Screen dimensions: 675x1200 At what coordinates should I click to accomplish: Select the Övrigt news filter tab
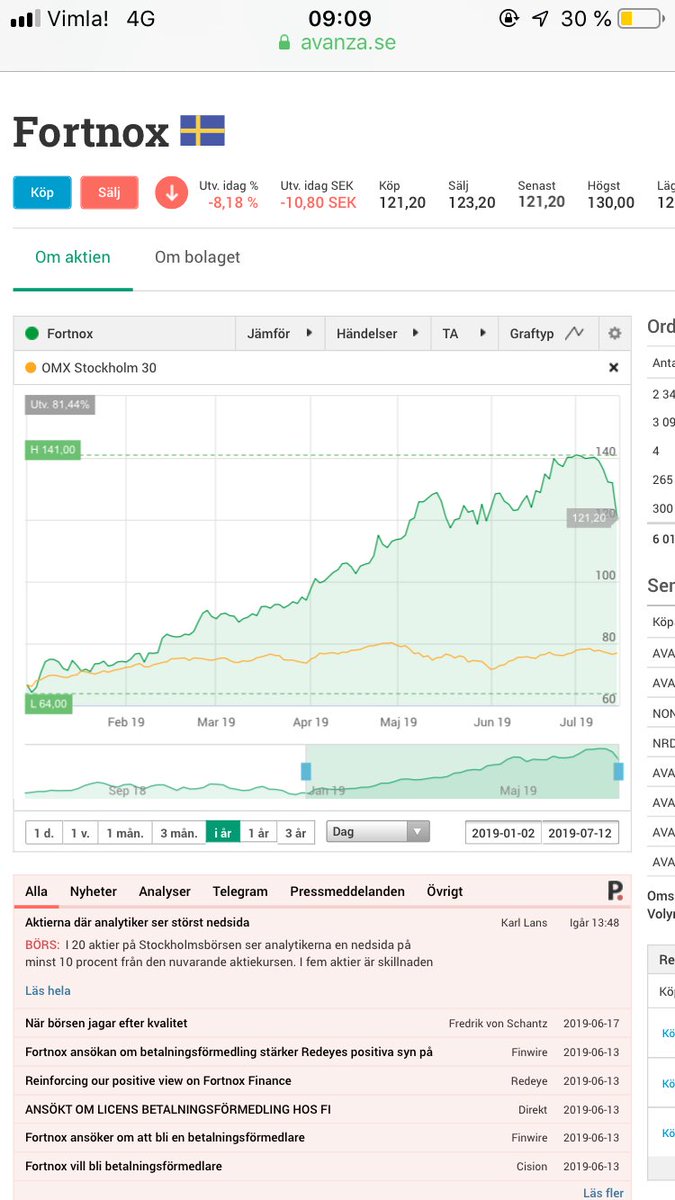point(445,891)
